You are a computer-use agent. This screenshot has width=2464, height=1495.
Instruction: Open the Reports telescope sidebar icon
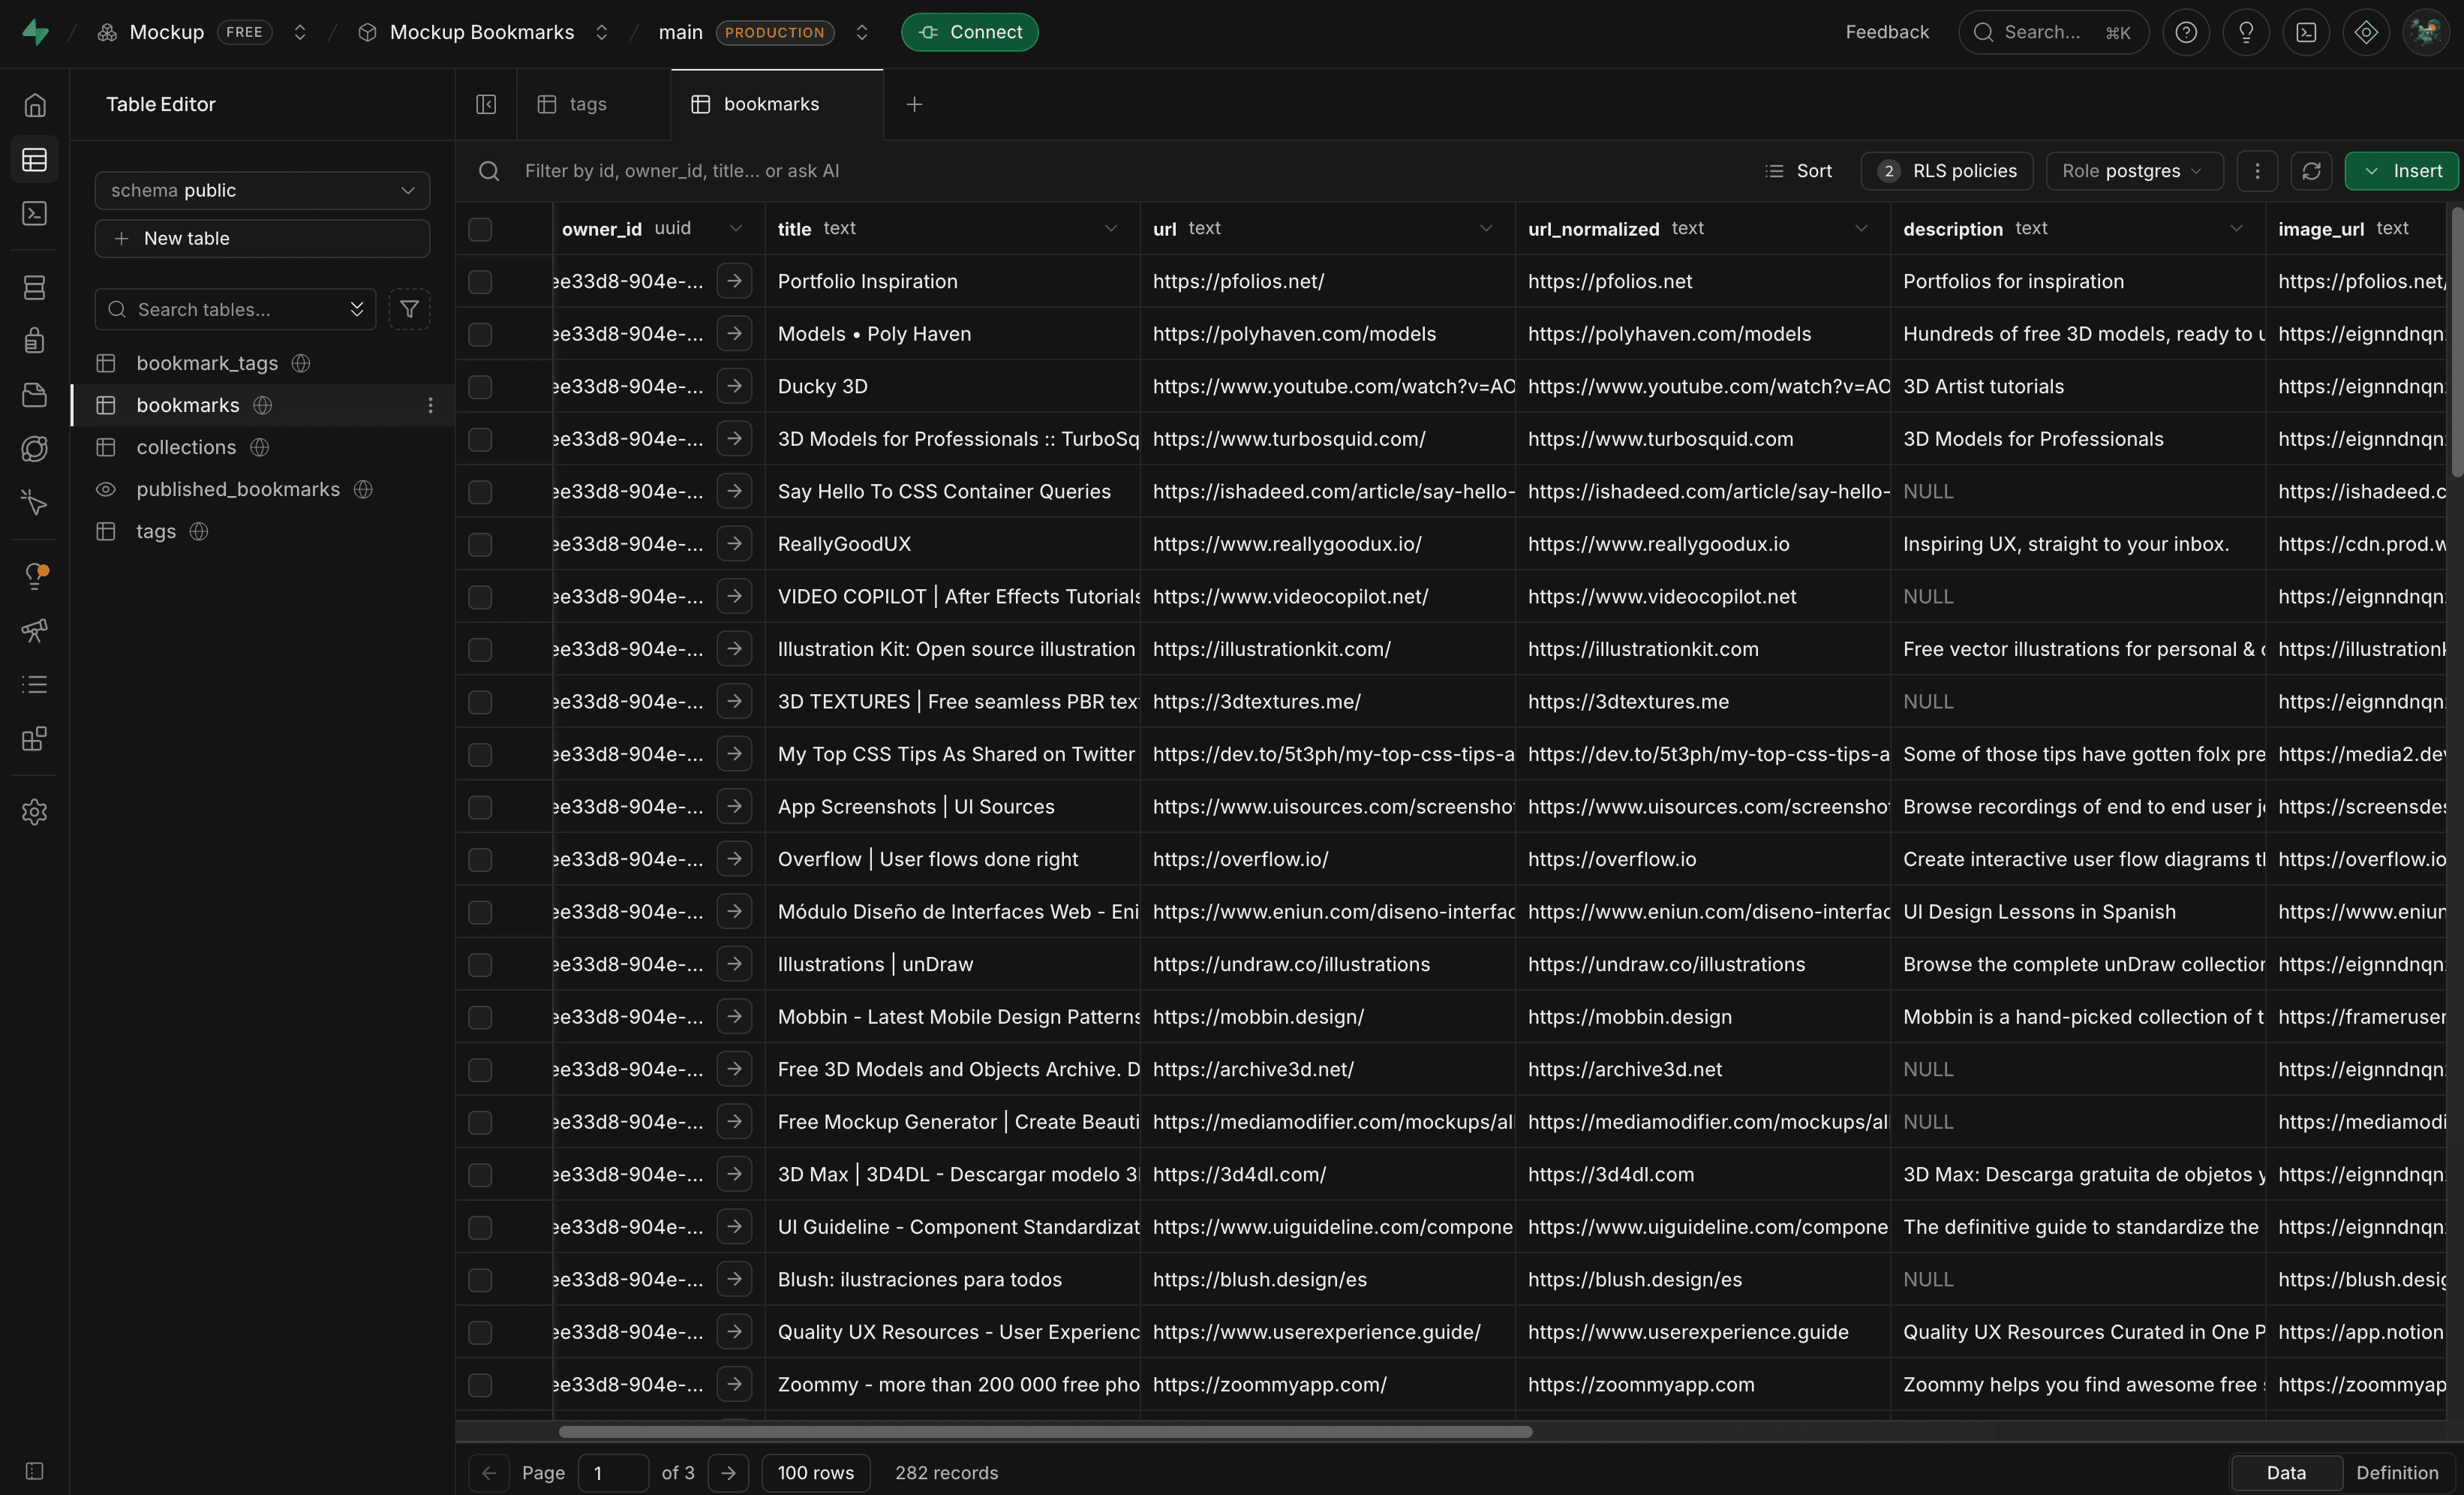(35, 630)
